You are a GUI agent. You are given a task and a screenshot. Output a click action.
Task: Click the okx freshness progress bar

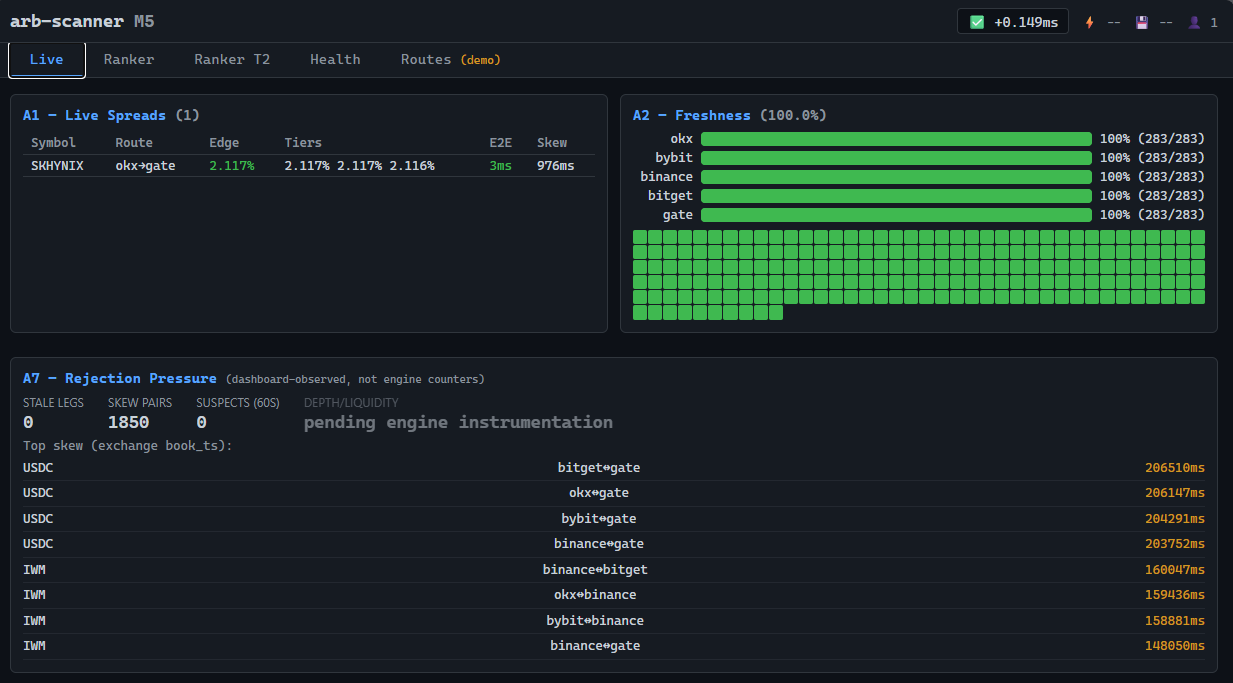pyautogui.click(x=896, y=139)
